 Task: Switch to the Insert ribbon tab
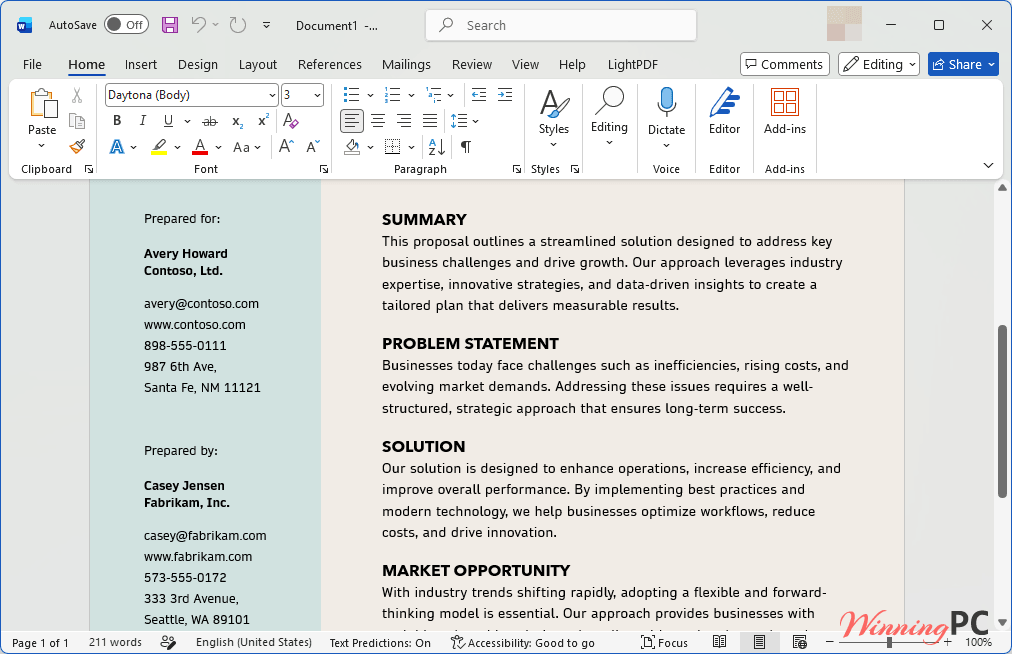(x=141, y=65)
